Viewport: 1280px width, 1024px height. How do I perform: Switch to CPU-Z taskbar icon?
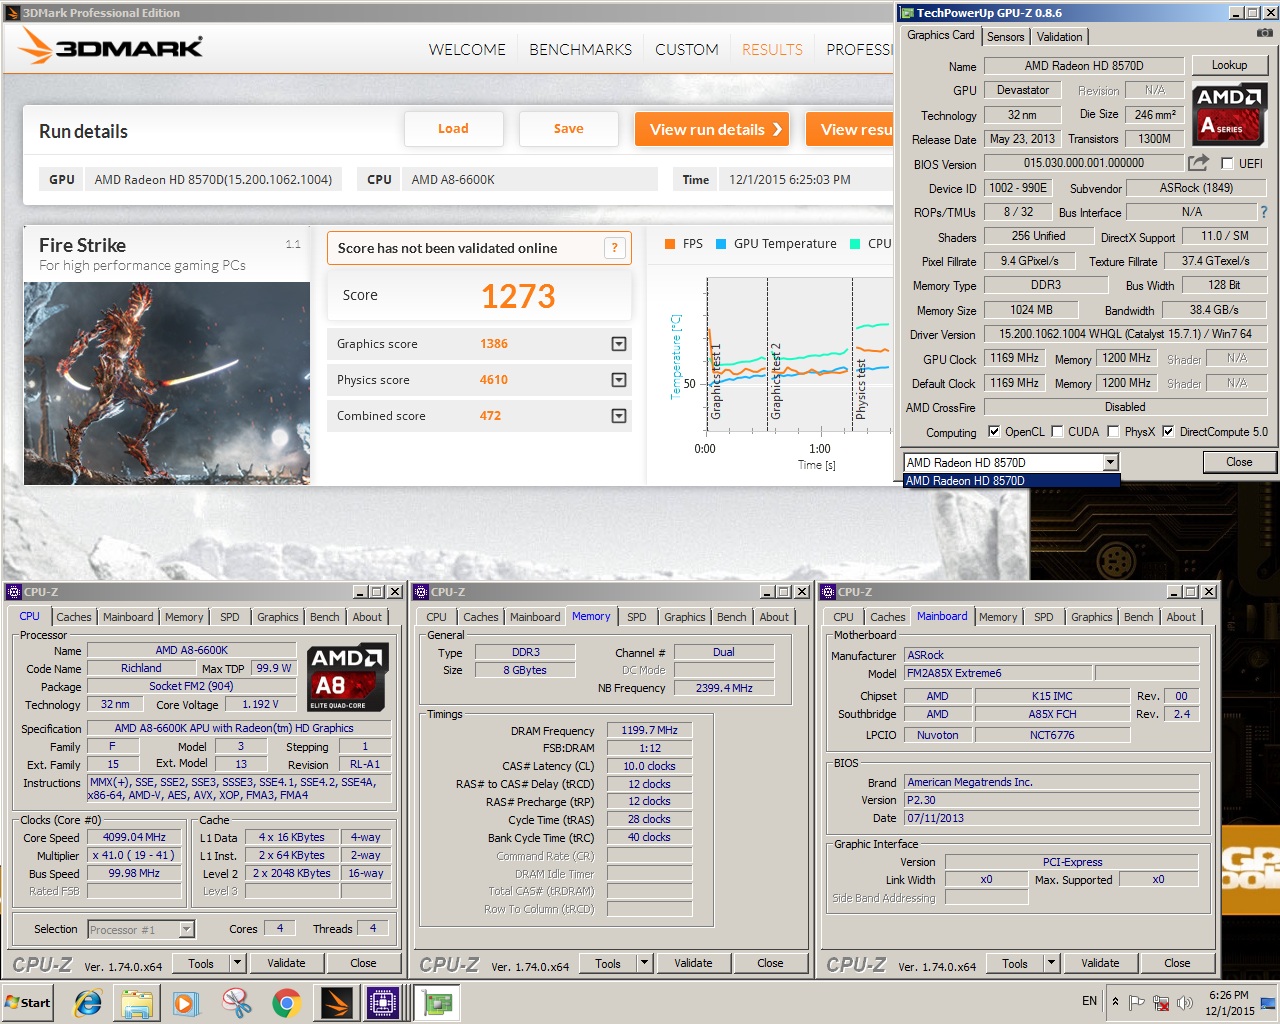384,1003
